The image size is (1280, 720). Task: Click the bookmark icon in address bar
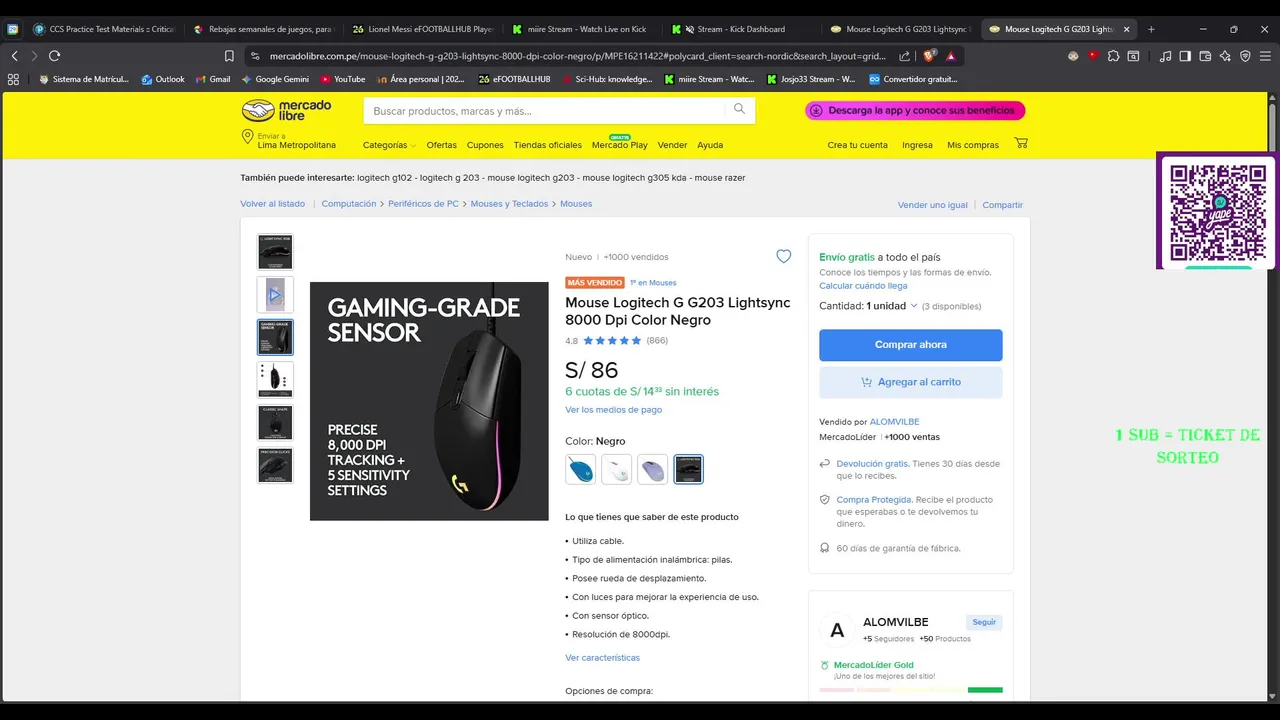[229, 56]
